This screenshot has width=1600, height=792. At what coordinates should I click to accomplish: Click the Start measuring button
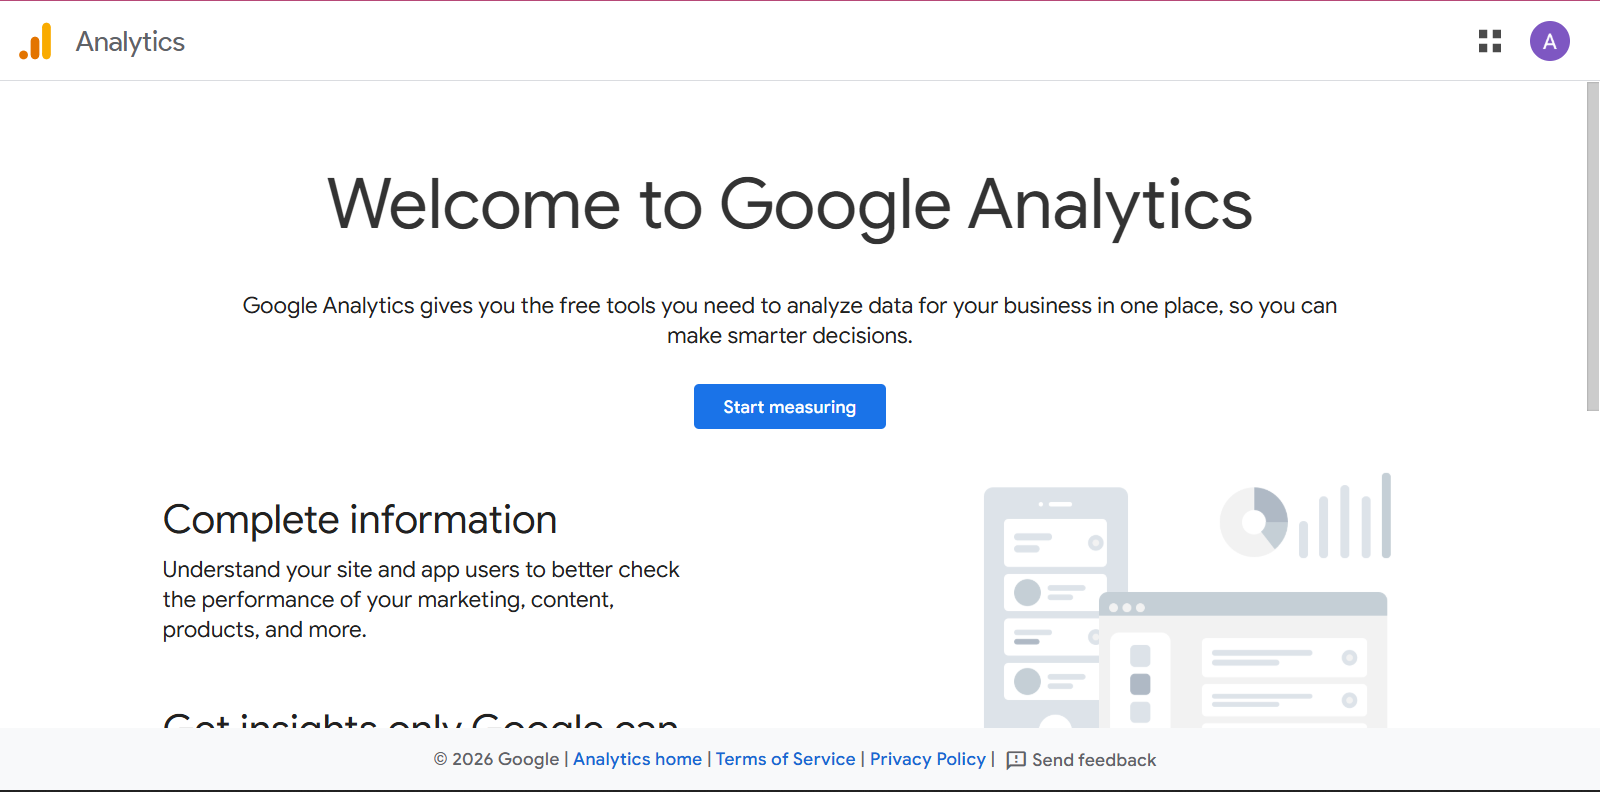790,407
